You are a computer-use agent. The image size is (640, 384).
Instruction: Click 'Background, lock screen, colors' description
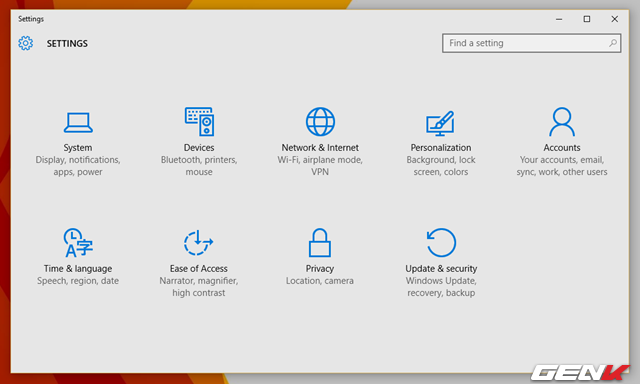point(441,166)
